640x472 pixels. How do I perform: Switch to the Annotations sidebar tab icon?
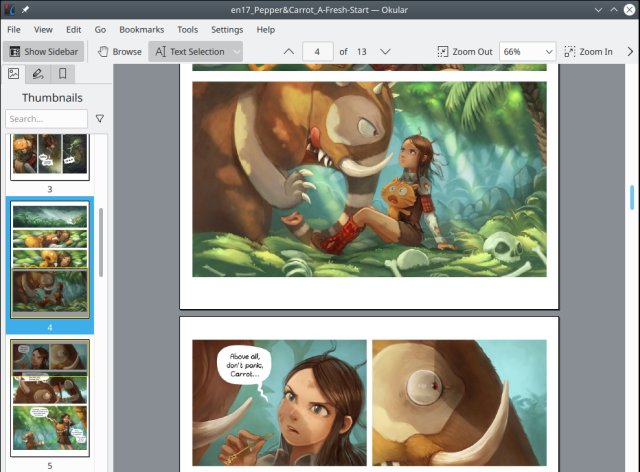pyautogui.click(x=38, y=73)
